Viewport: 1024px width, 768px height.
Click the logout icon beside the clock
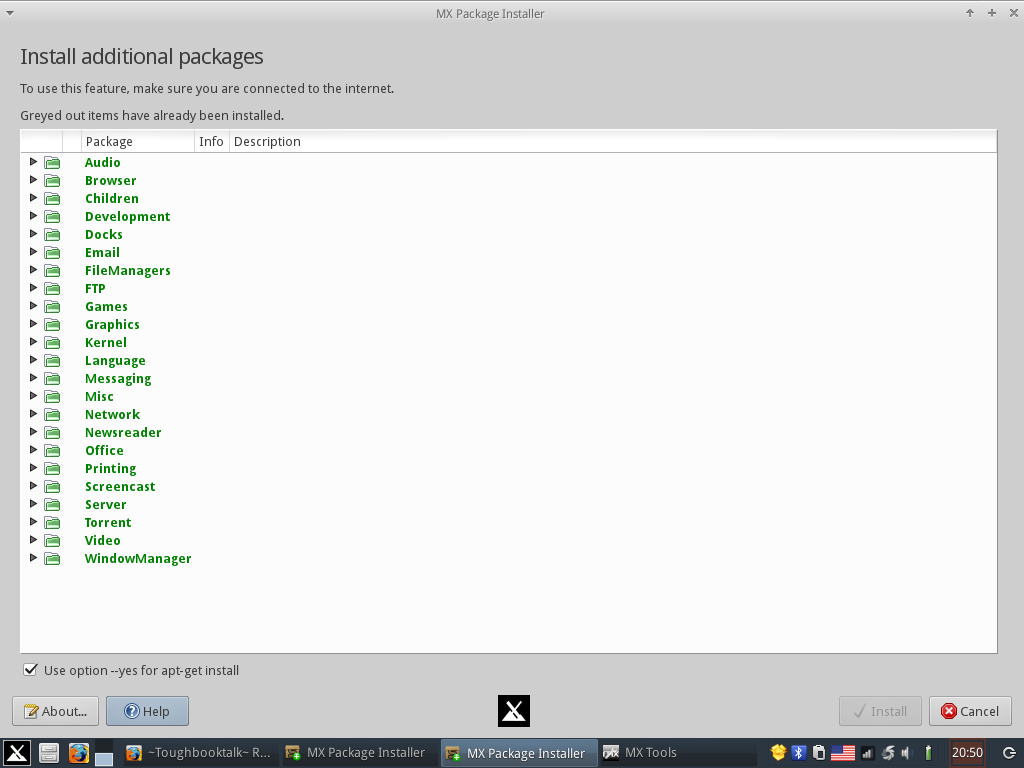[x=1008, y=753]
